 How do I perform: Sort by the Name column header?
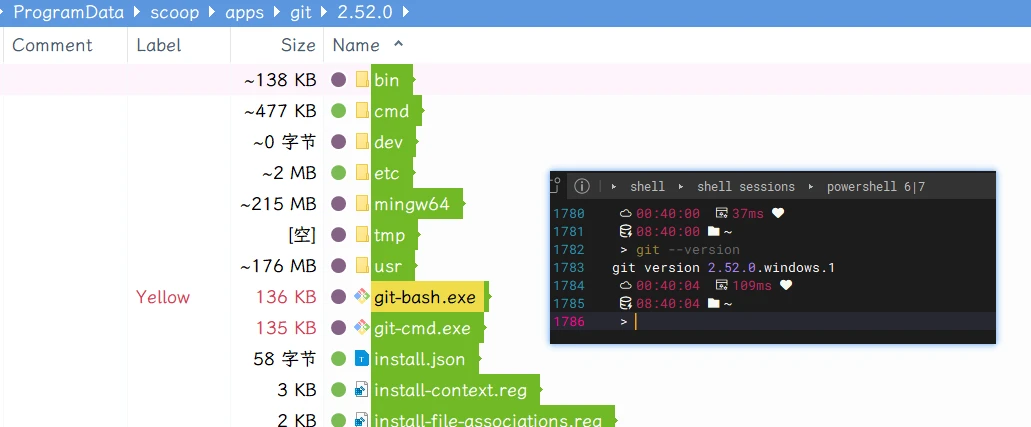coord(356,45)
